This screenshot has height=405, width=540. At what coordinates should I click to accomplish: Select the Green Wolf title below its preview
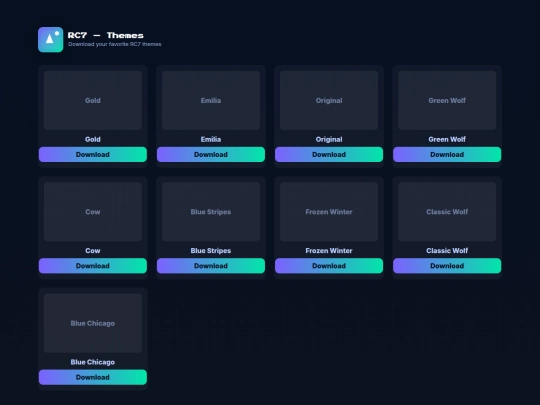click(x=447, y=139)
